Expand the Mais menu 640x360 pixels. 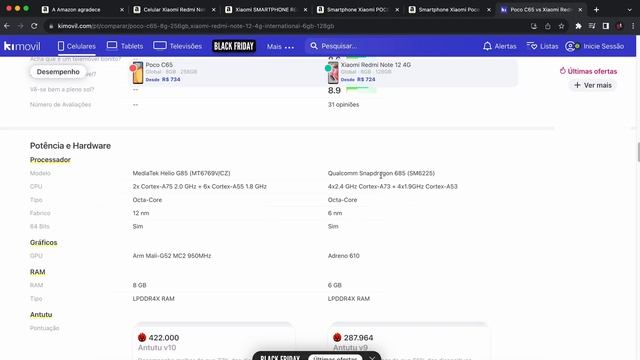280,47
